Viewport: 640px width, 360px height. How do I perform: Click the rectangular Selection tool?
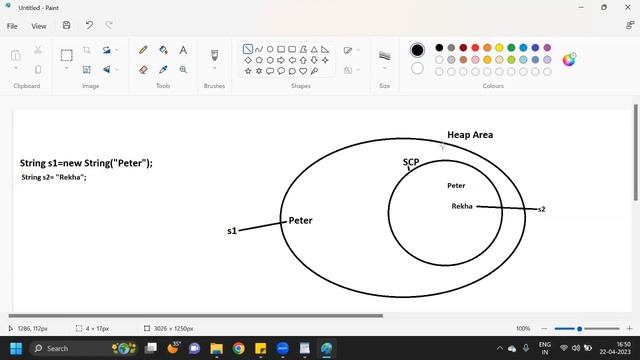[x=67, y=55]
